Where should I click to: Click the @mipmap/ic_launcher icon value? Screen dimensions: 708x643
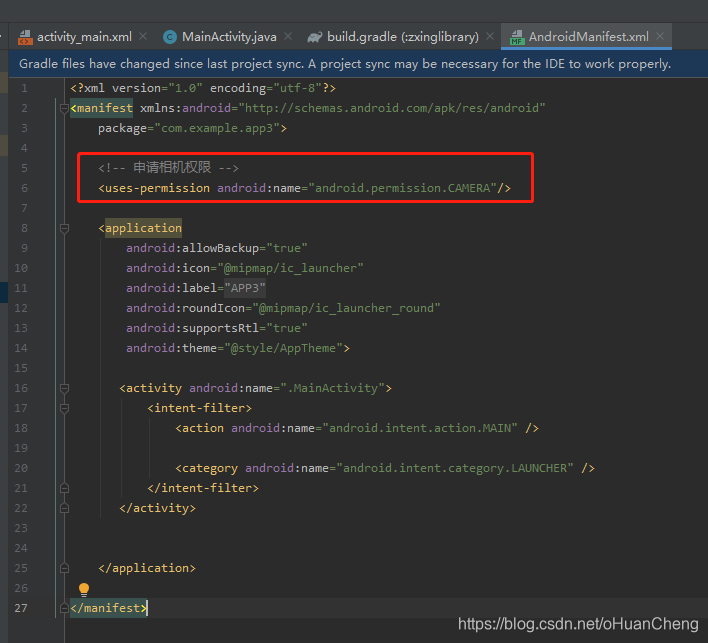[290, 268]
